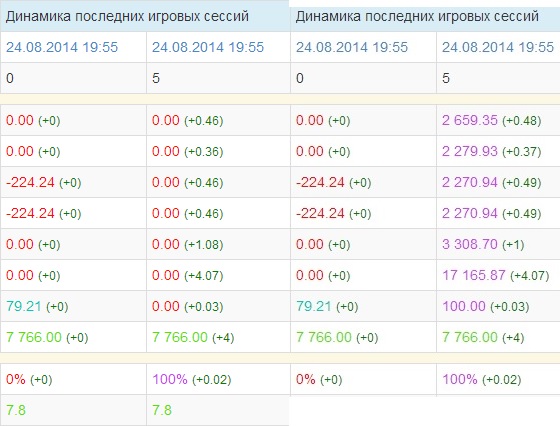Click the 3 308.70 (+1) cell
Image resolution: width=560 pixels, height=426 pixels.
[498, 245]
